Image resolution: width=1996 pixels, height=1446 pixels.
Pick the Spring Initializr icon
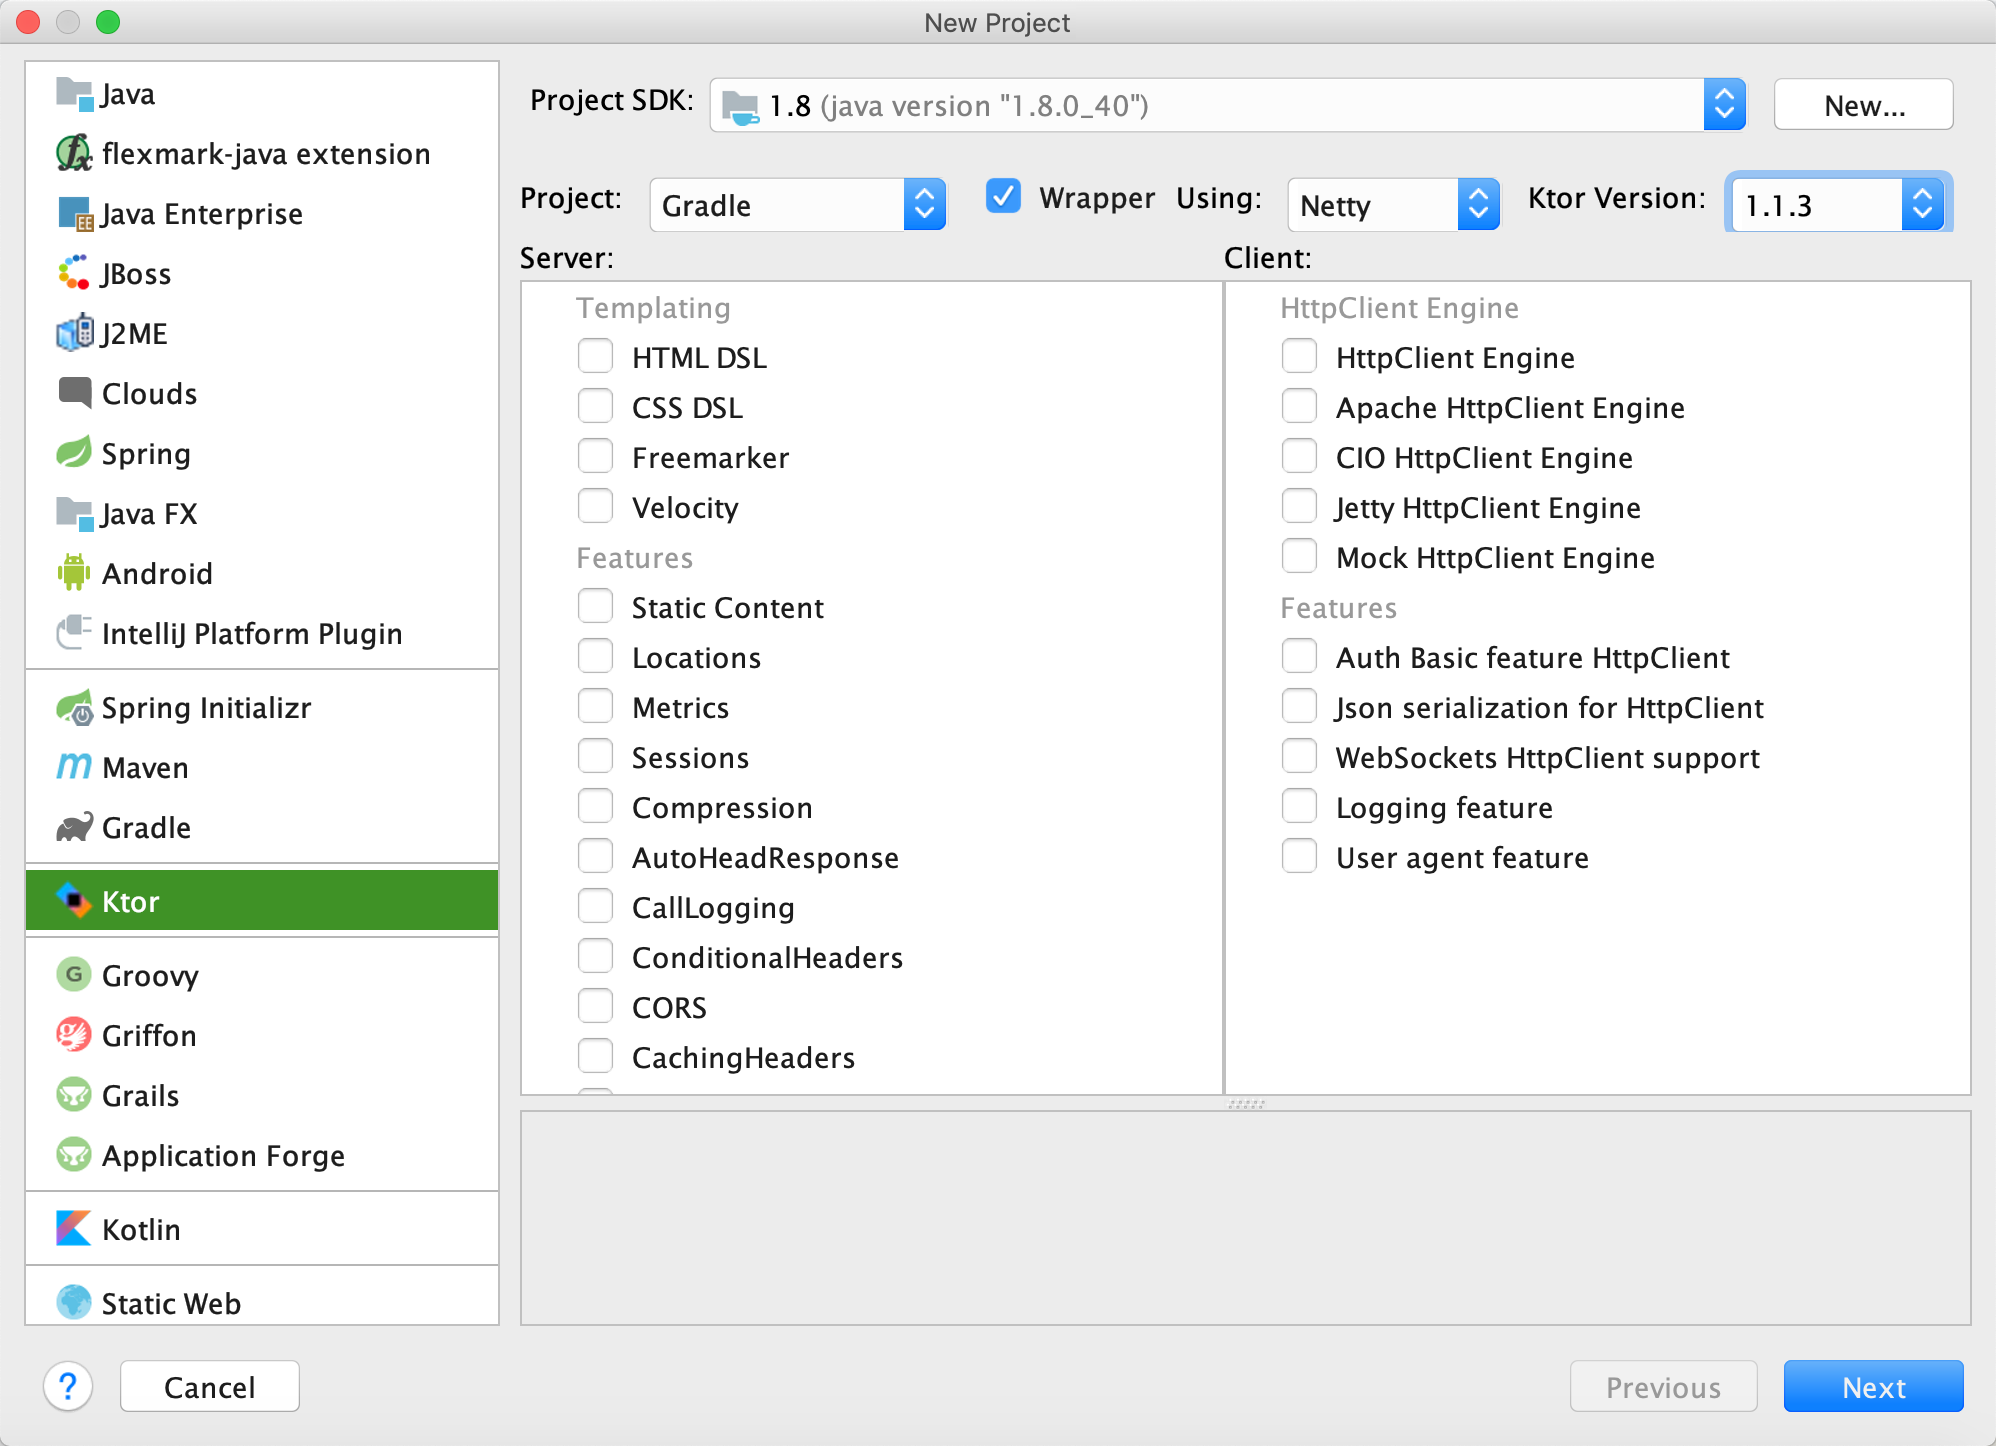(x=74, y=708)
